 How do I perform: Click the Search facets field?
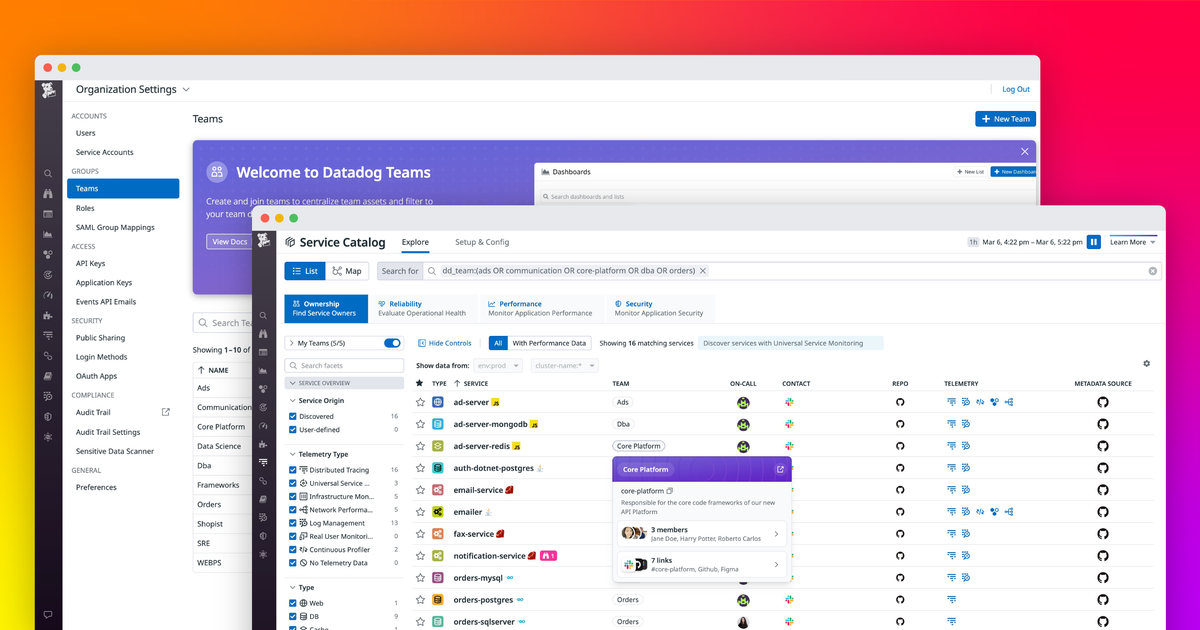pyautogui.click(x=345, y=366)
